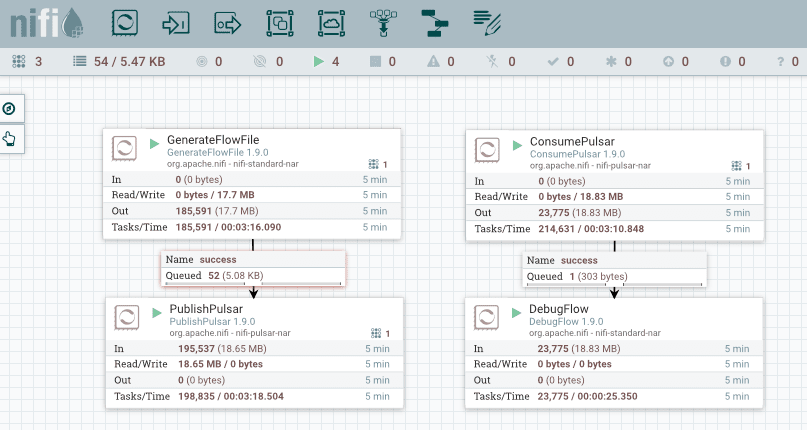Click PublishPulsar Tasks/Time 198,835 value

pyautogui.click(x=196, y=396)
